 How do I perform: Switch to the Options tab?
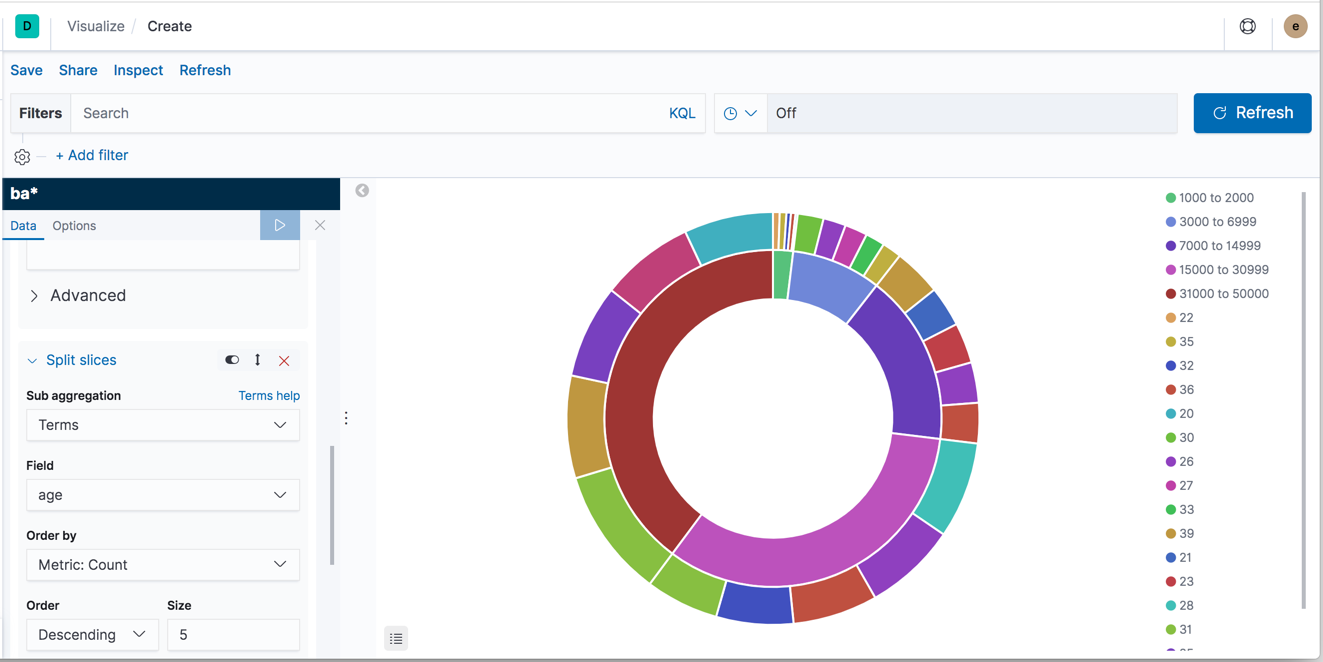[x=74, y=226]
